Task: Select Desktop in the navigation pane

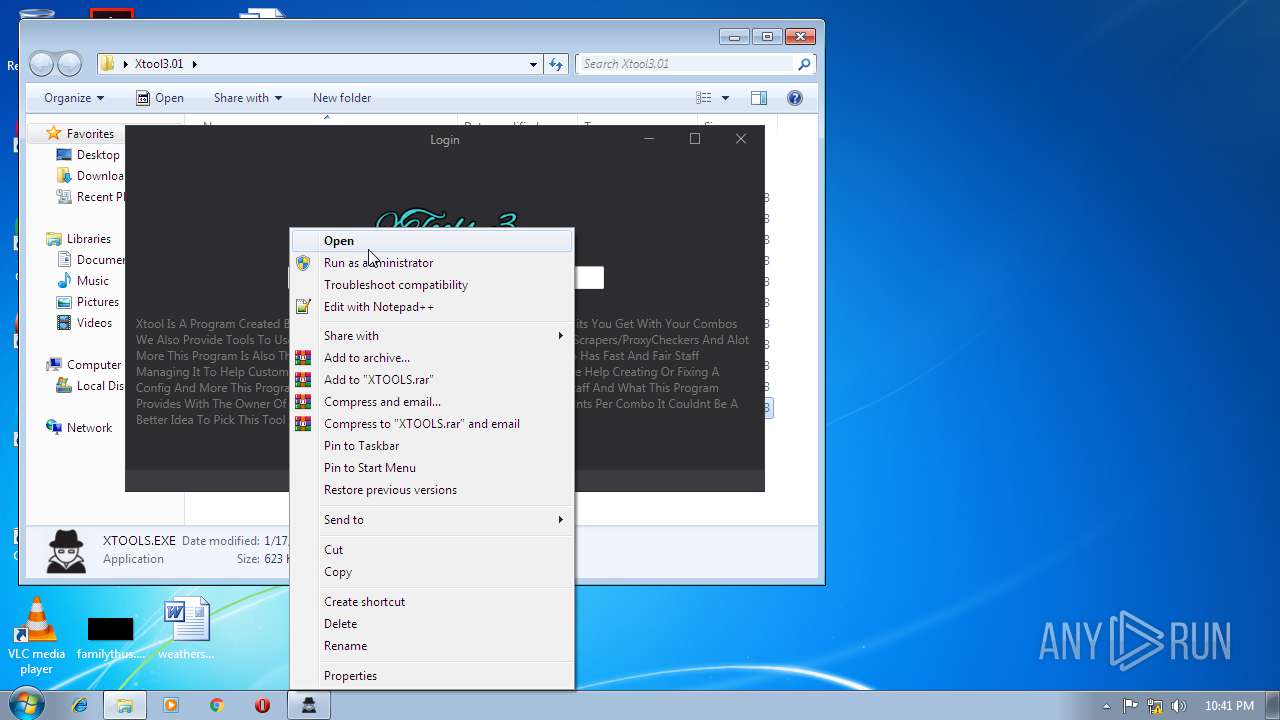Action: pyautogui.click(x=98, y=155)
